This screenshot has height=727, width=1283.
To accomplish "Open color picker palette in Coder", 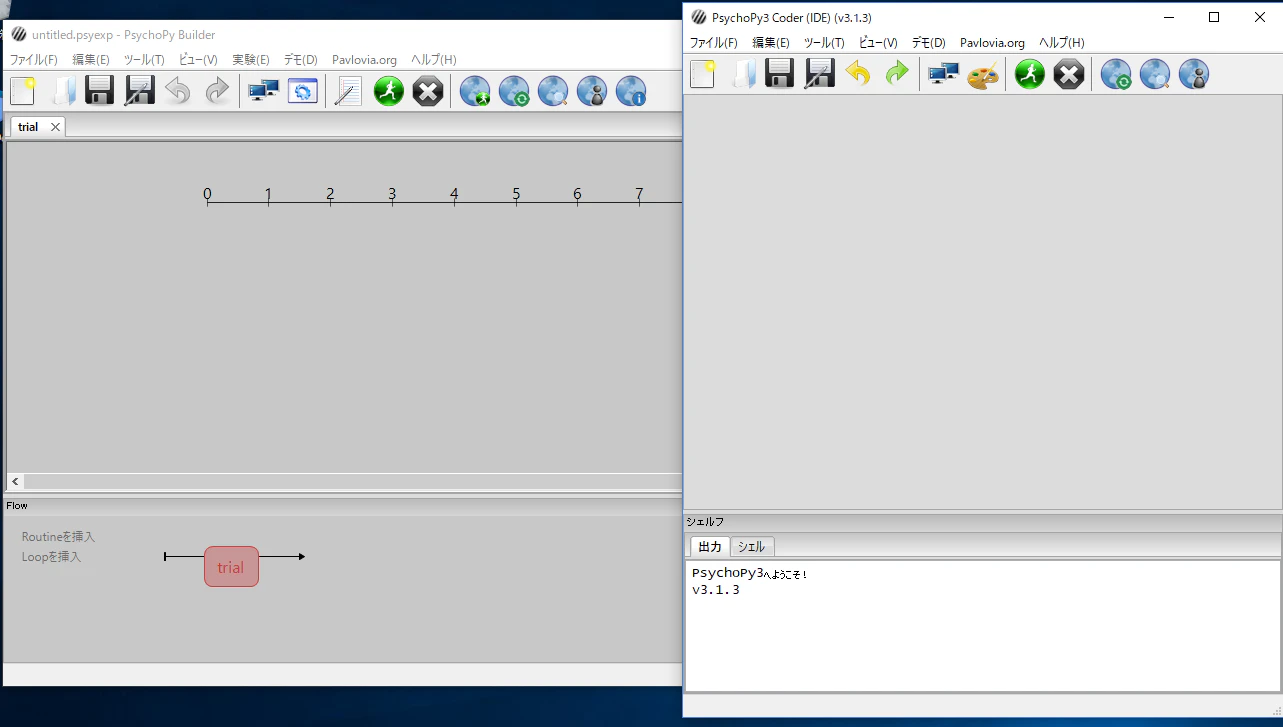I will pyautogui.click(x=983, y=74).
